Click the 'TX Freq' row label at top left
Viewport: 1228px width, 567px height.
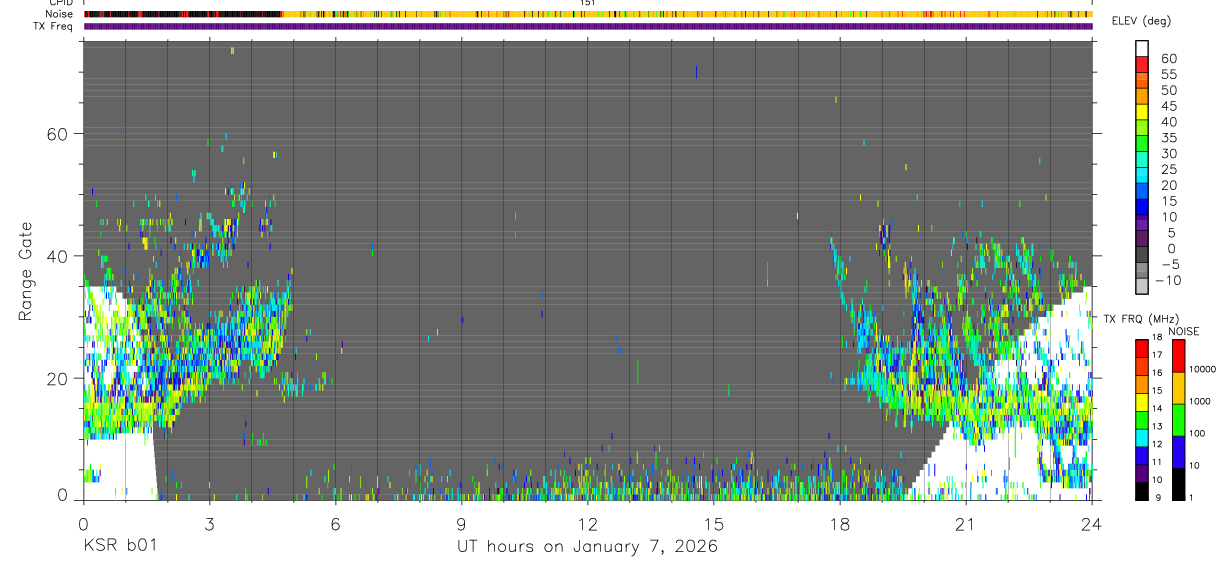coord(55,26)
